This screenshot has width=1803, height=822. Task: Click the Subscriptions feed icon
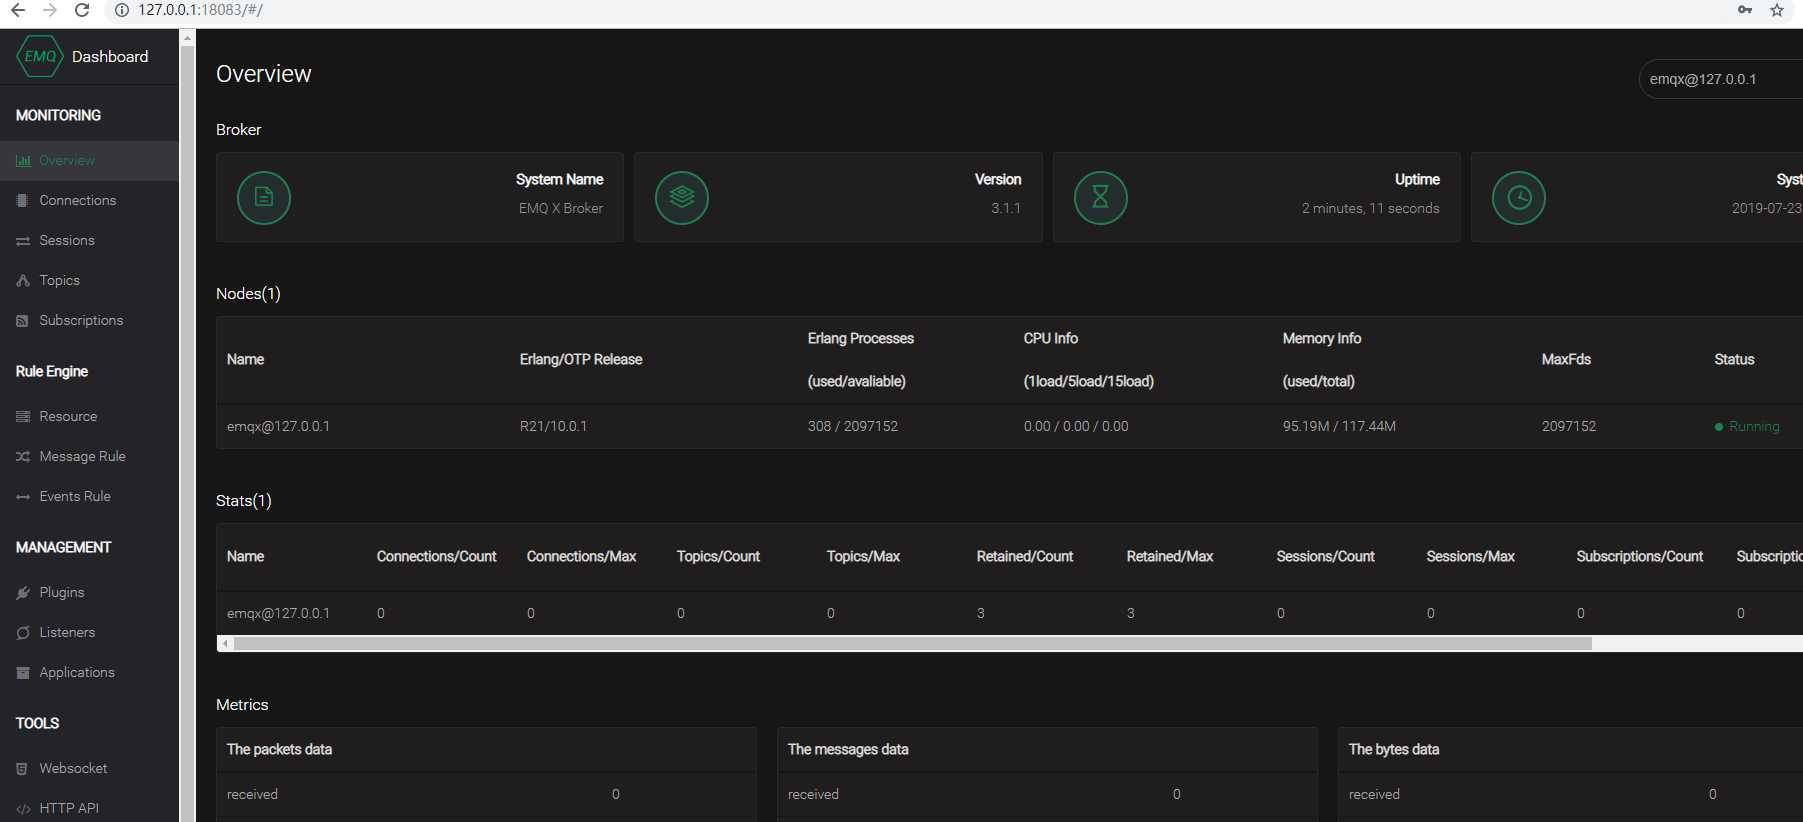tap(23, 320)
